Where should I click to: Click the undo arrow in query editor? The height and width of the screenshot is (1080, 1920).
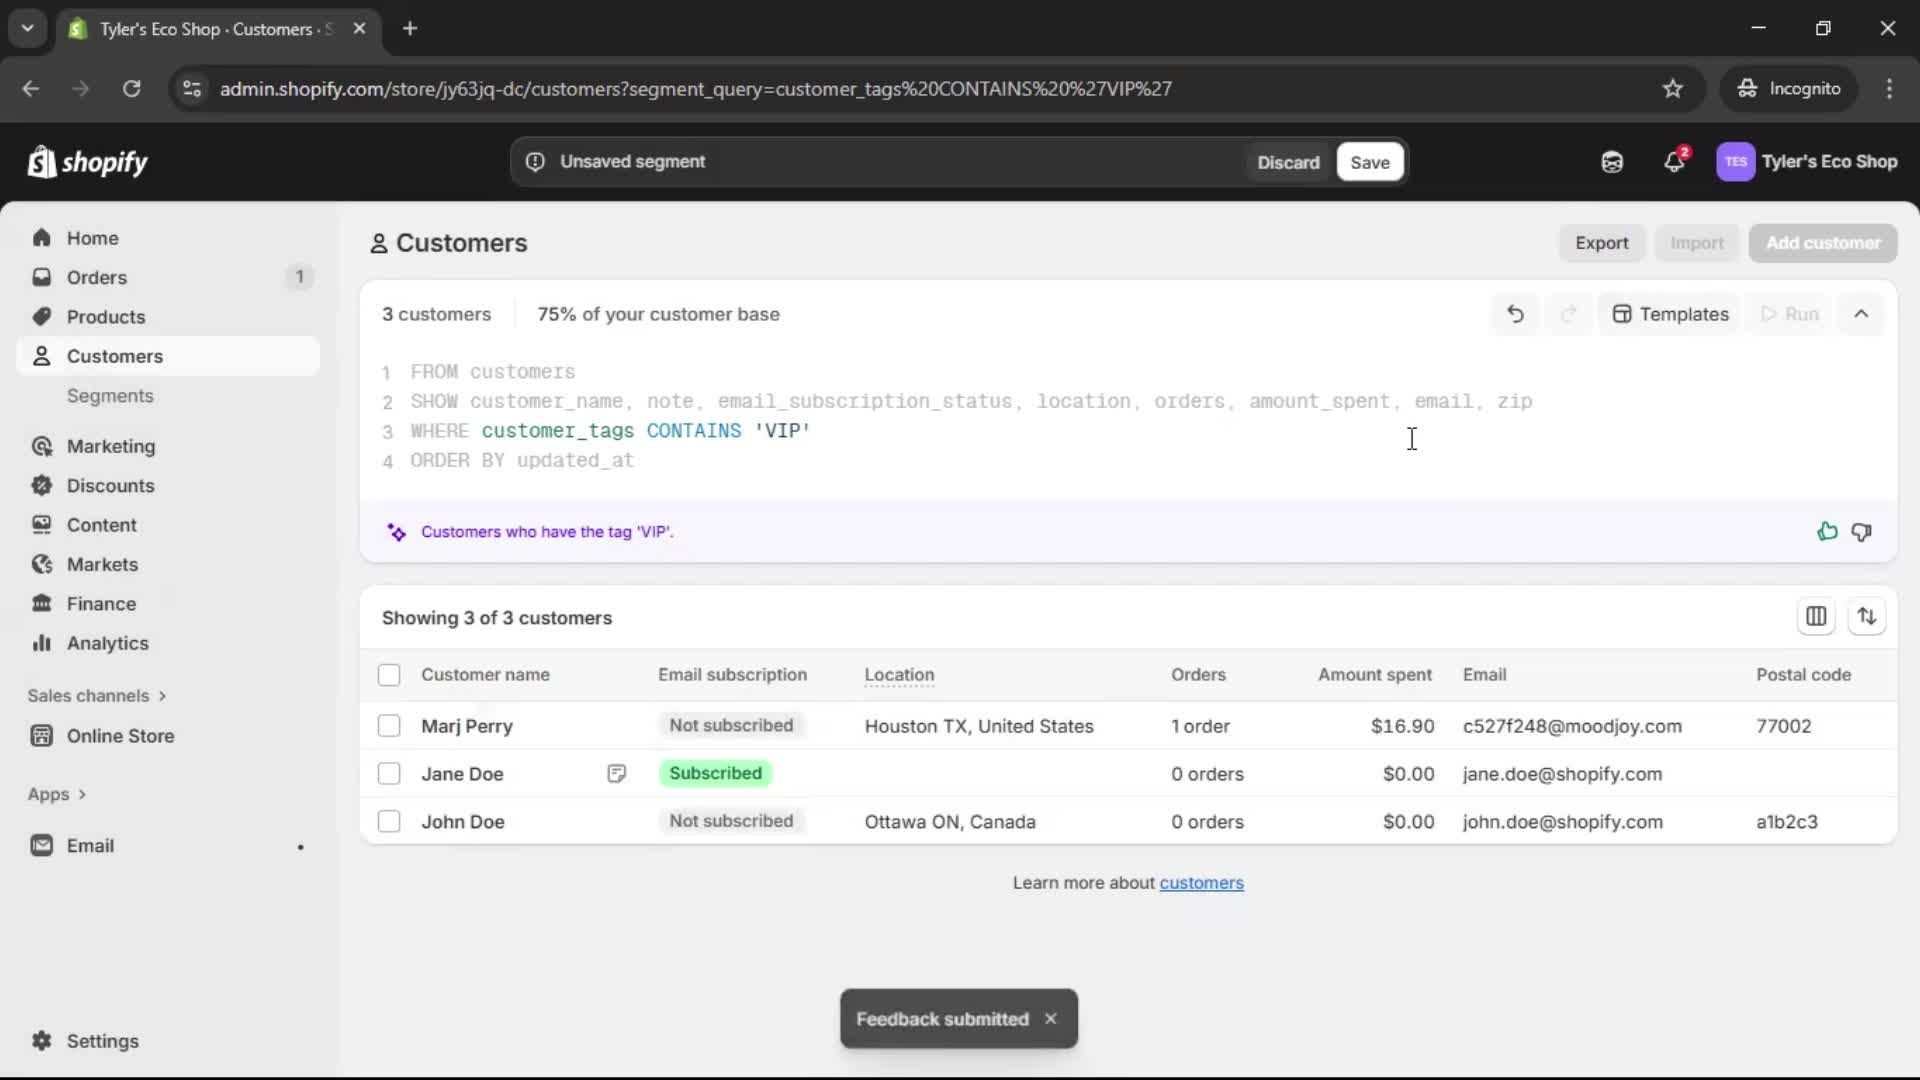click(x=1515, y=314)
